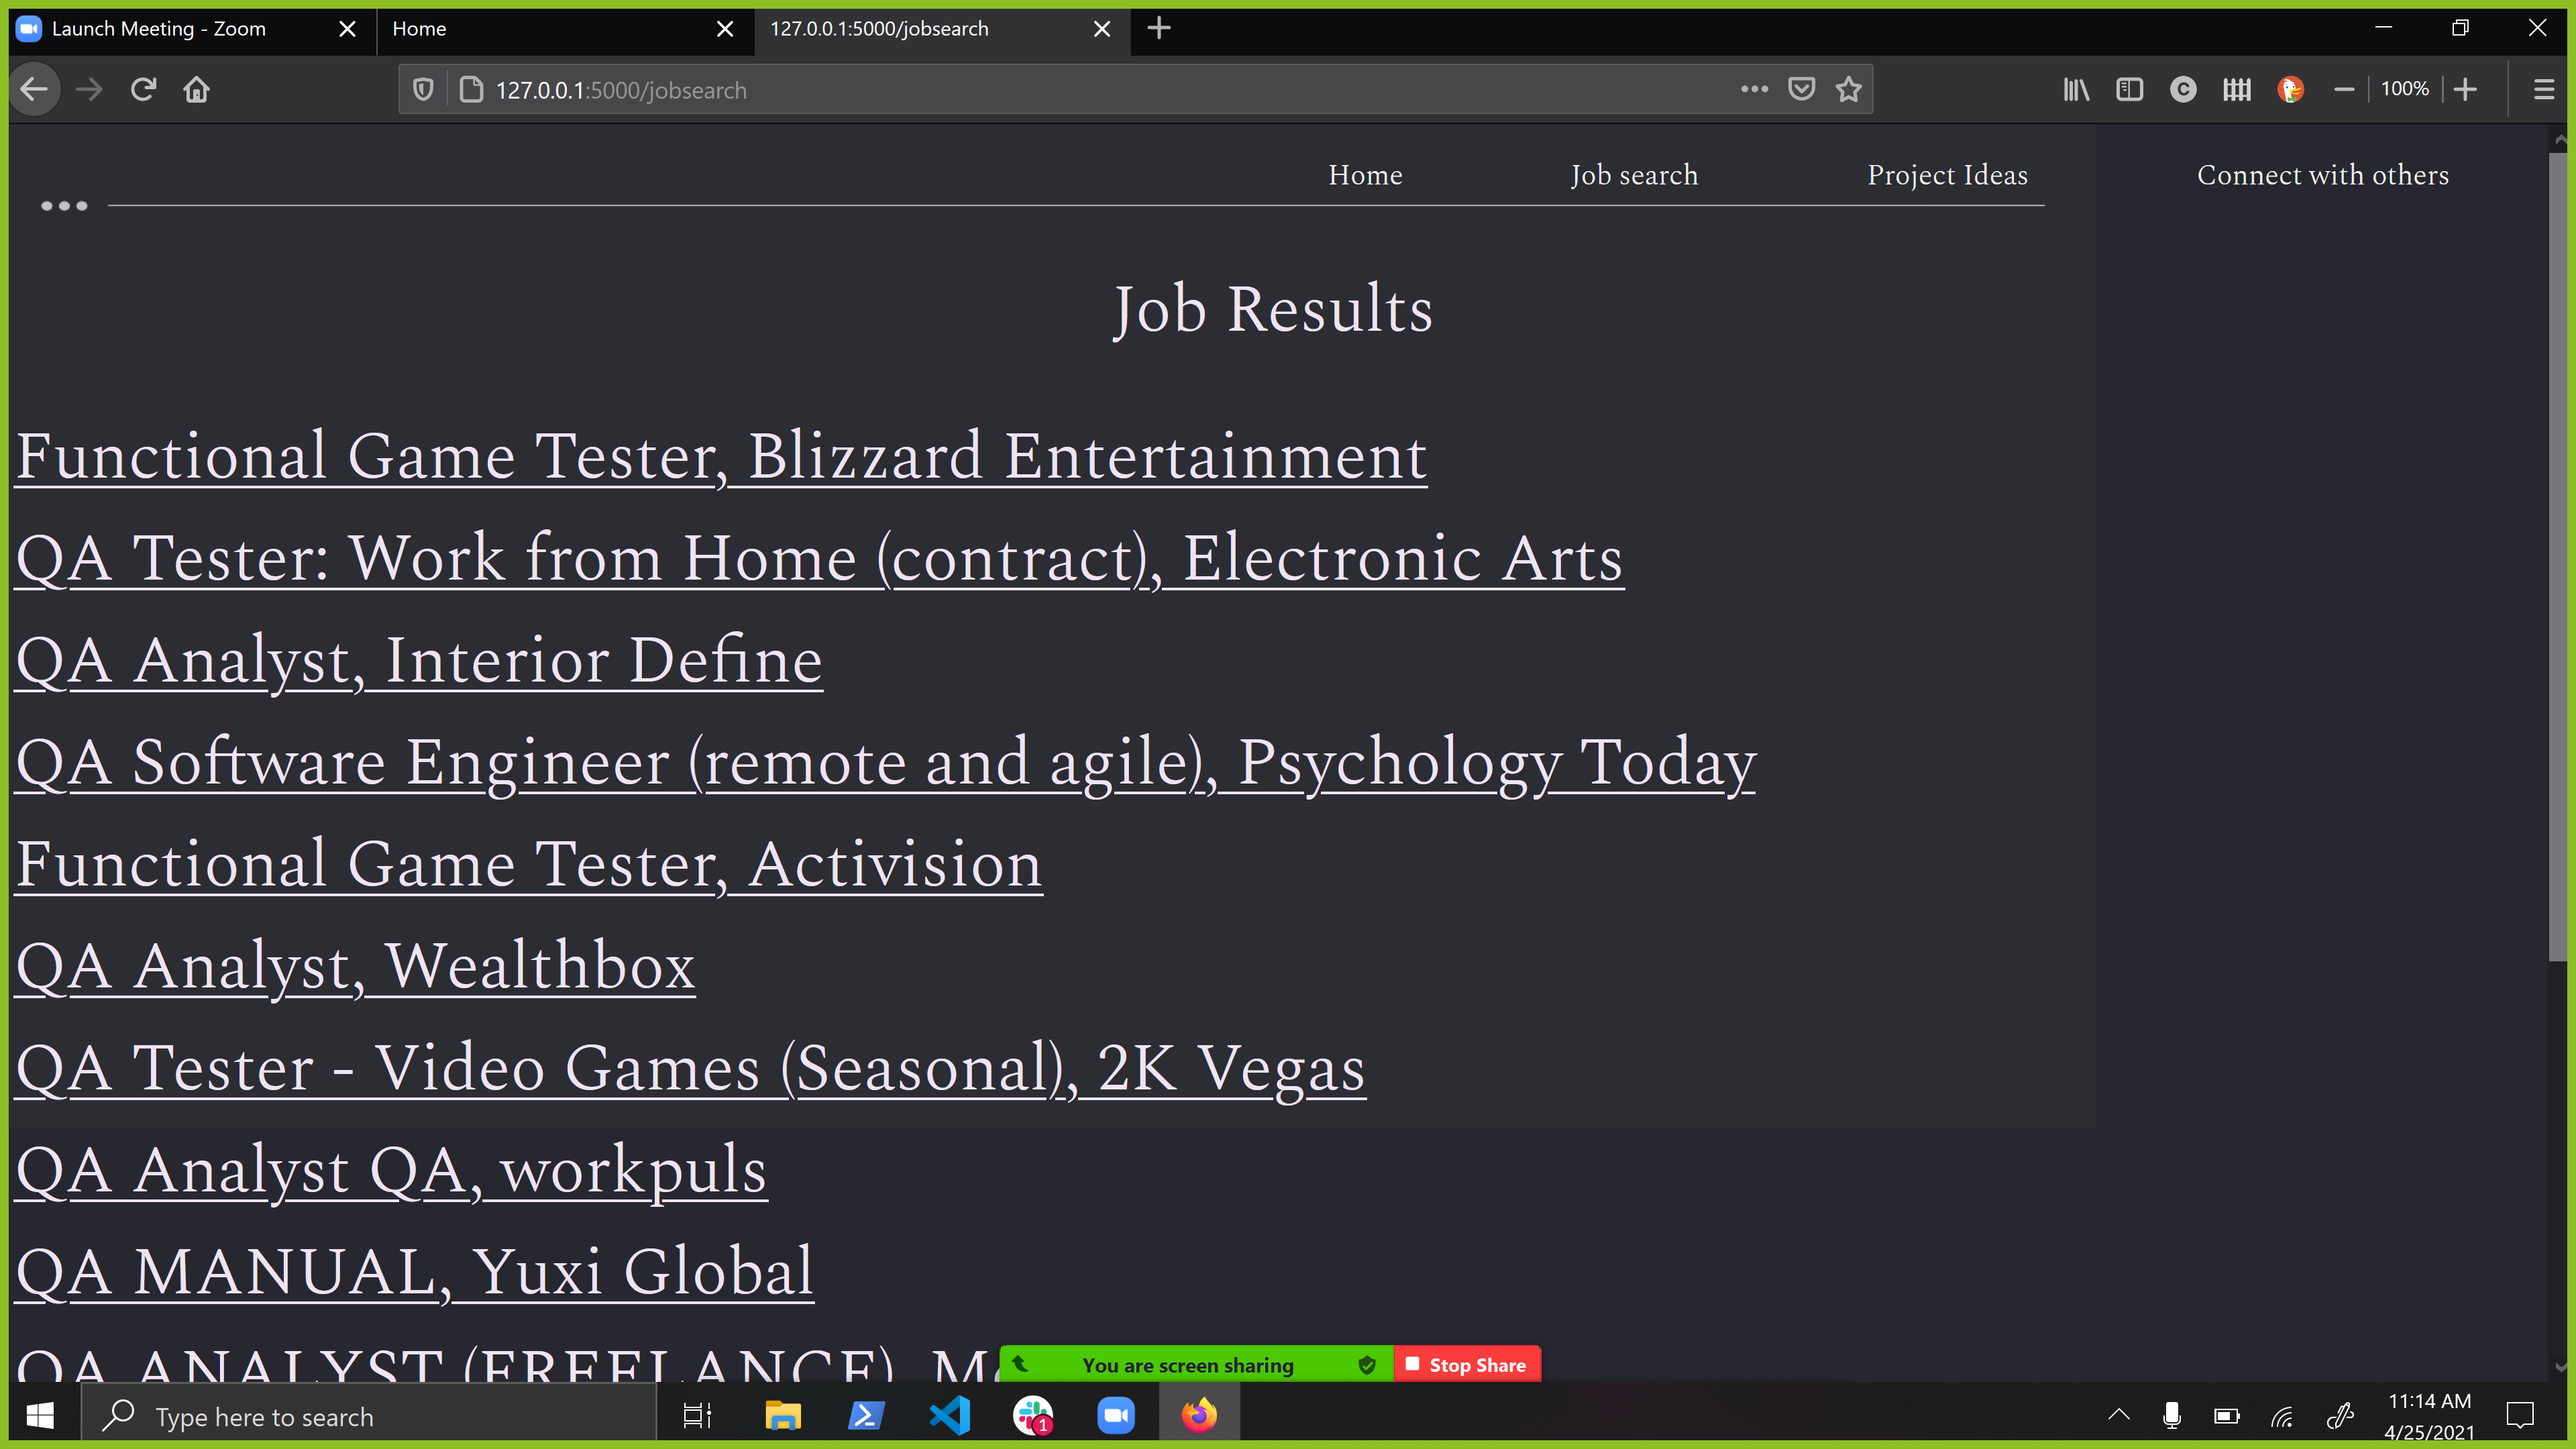Toggle microphone icon in system tray

(2171, 1416)
